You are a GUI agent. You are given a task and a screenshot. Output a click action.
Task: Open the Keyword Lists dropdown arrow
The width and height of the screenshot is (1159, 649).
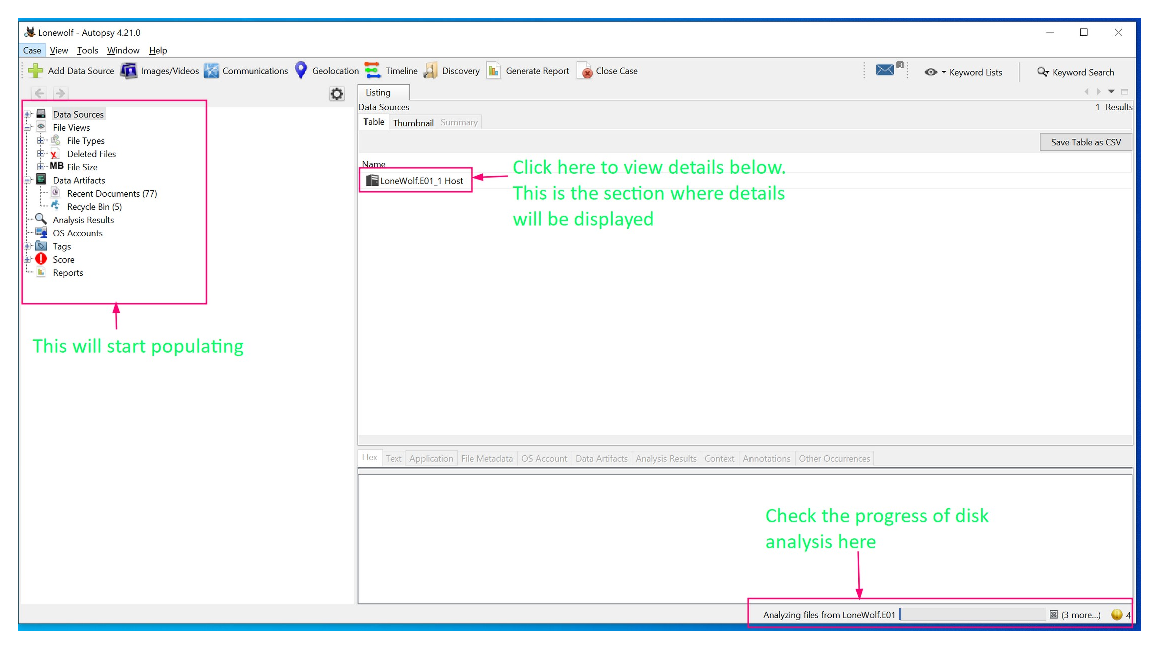point(944,72)
